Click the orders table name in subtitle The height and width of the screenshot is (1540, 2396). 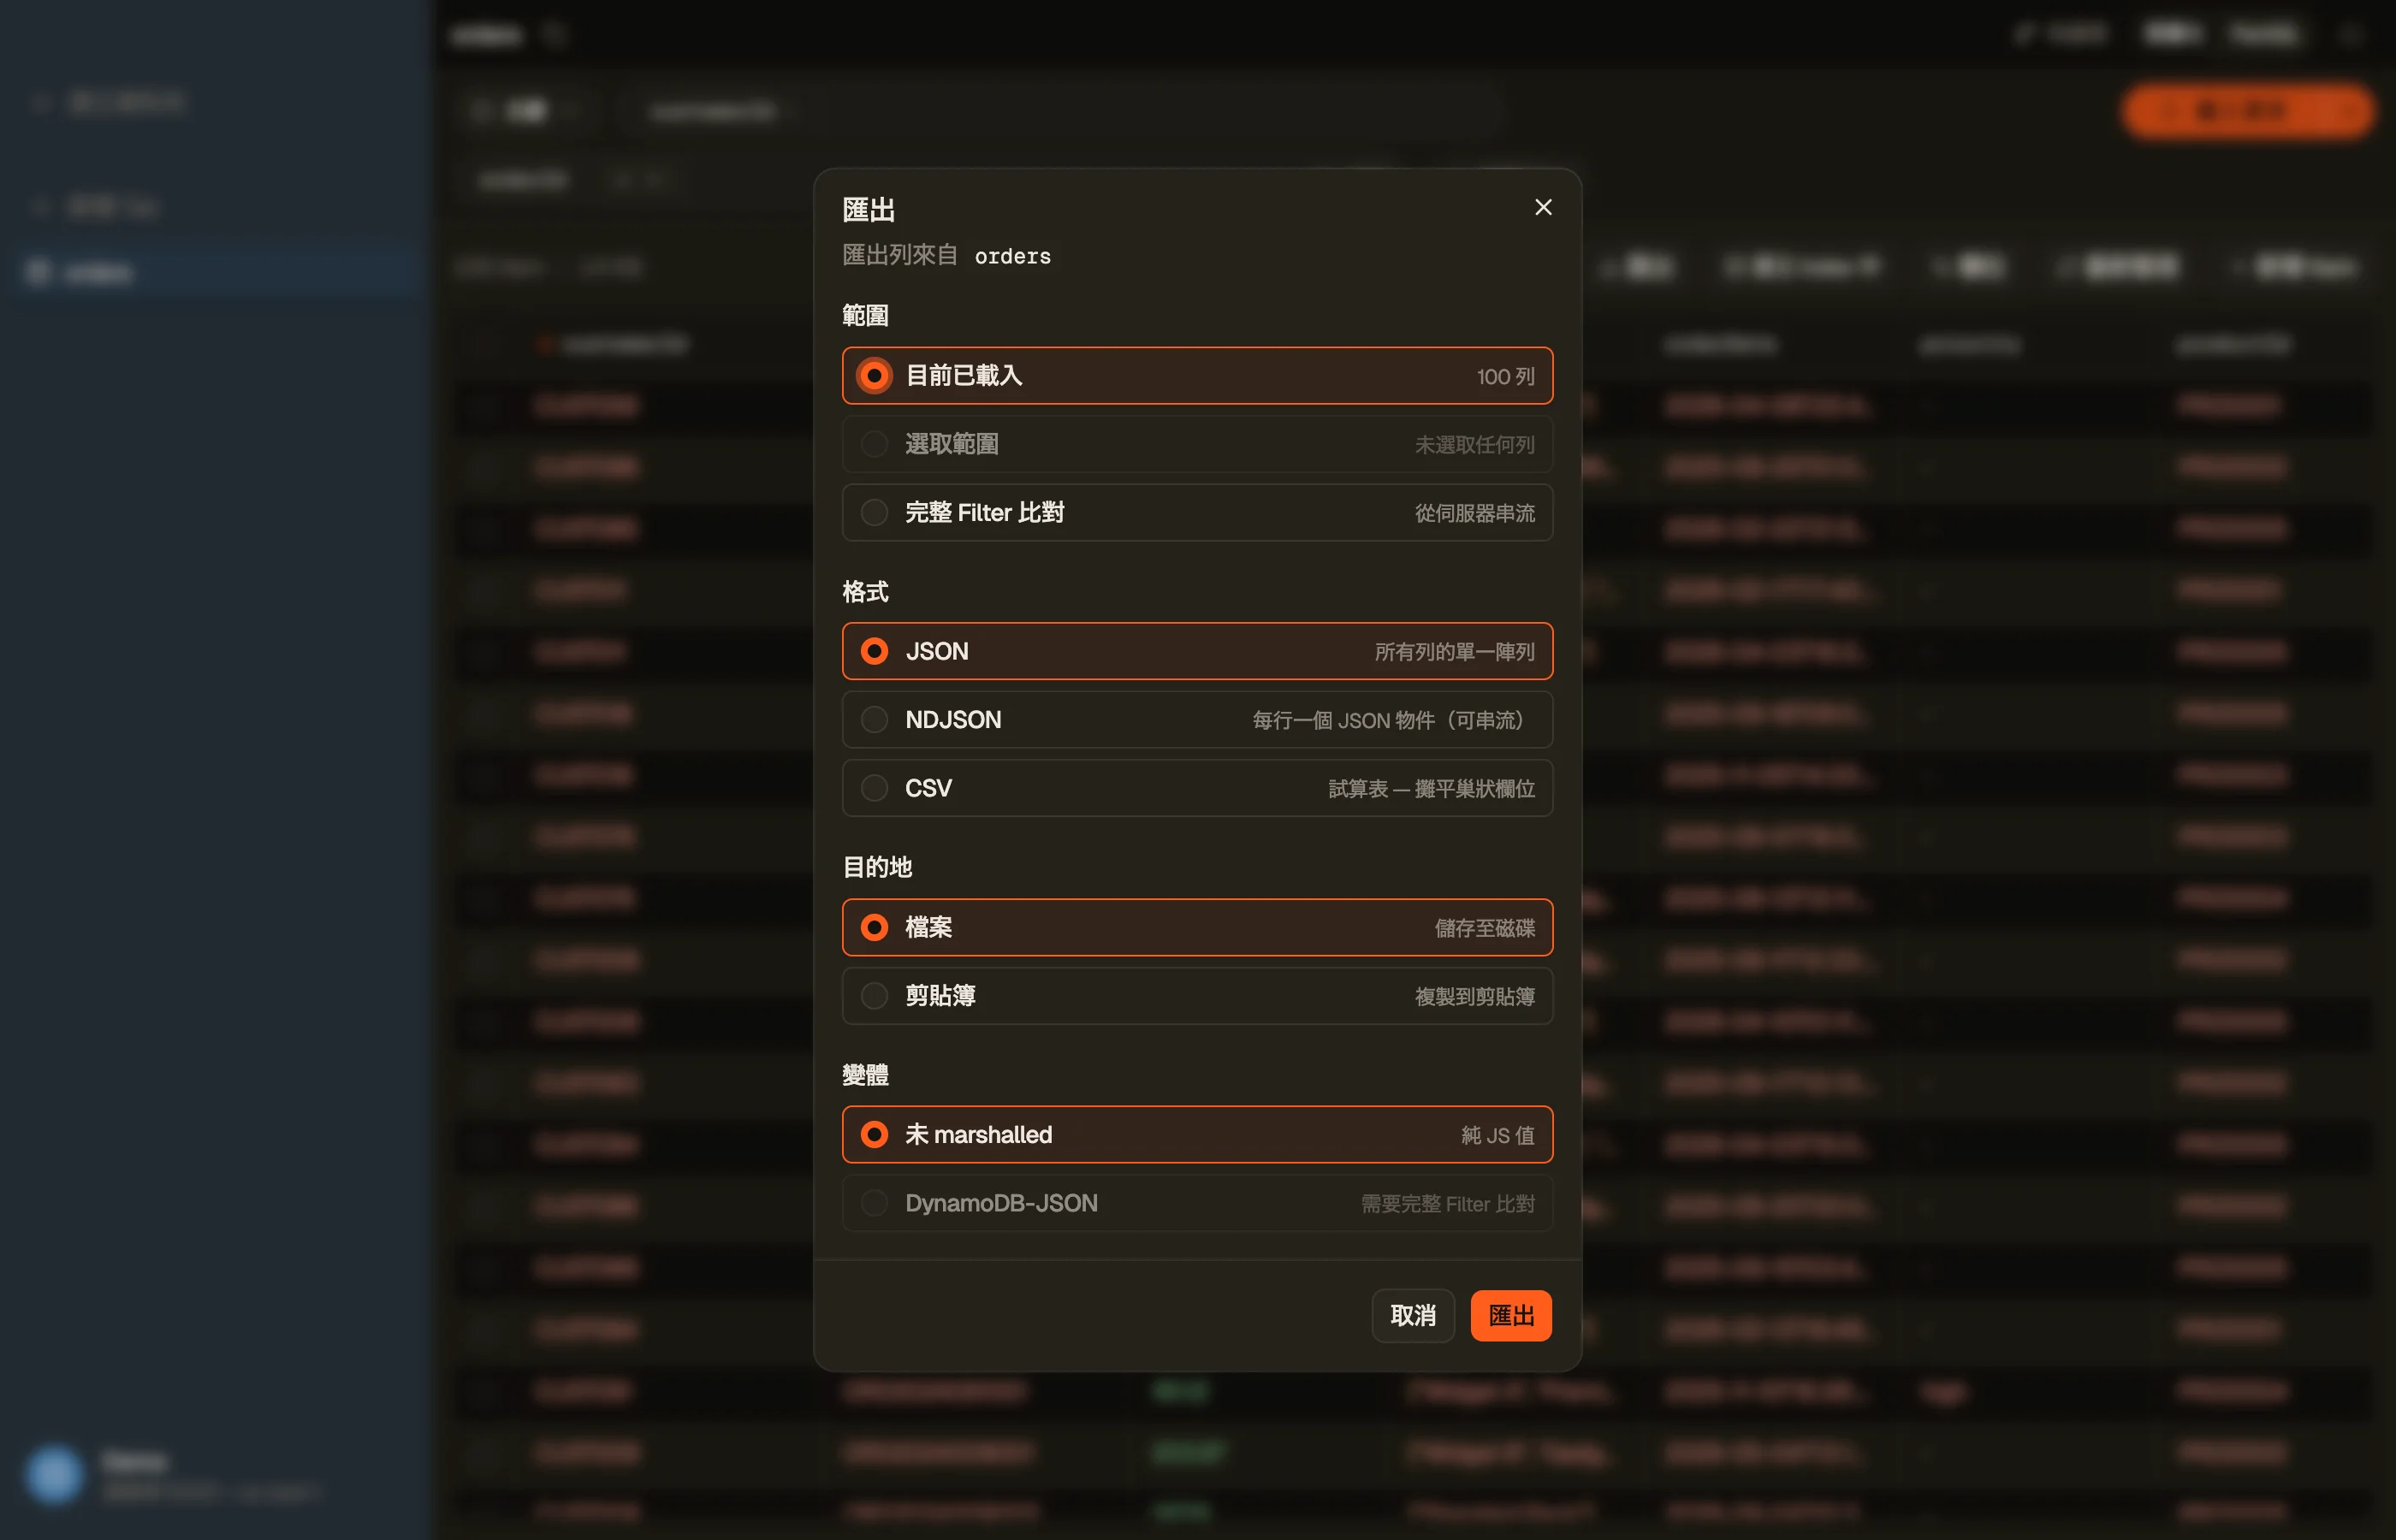(1012, 257)
